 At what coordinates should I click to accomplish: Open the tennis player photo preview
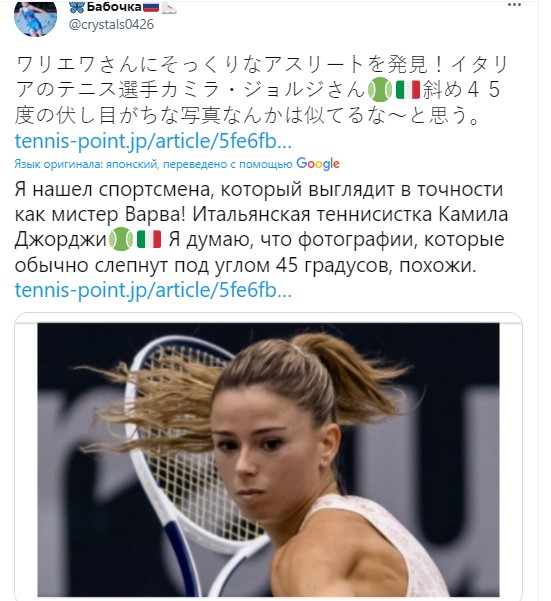[x=268, y=460]
